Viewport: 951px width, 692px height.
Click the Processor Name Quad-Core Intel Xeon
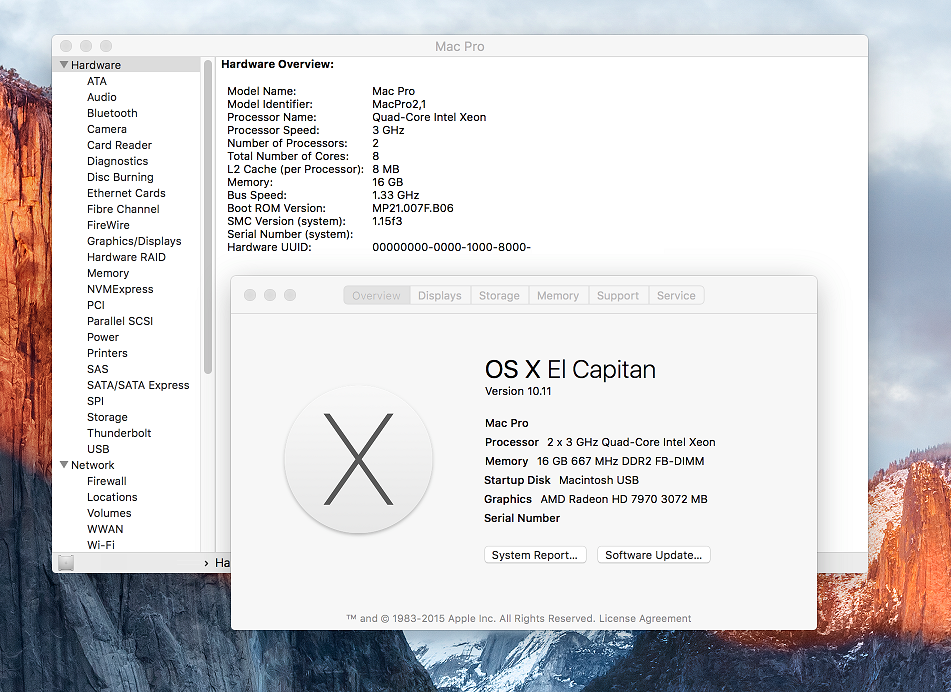click(429, 117)
